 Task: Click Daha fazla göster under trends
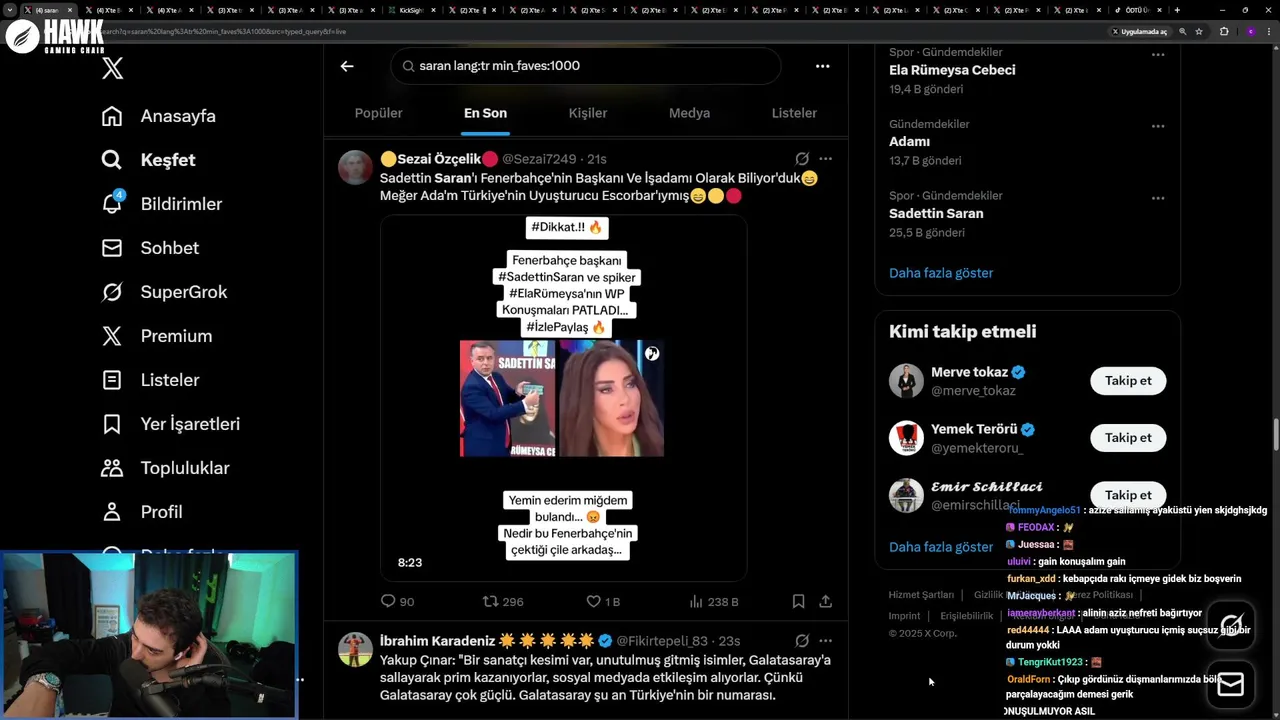pyautogui.click(x=941, y=272)
